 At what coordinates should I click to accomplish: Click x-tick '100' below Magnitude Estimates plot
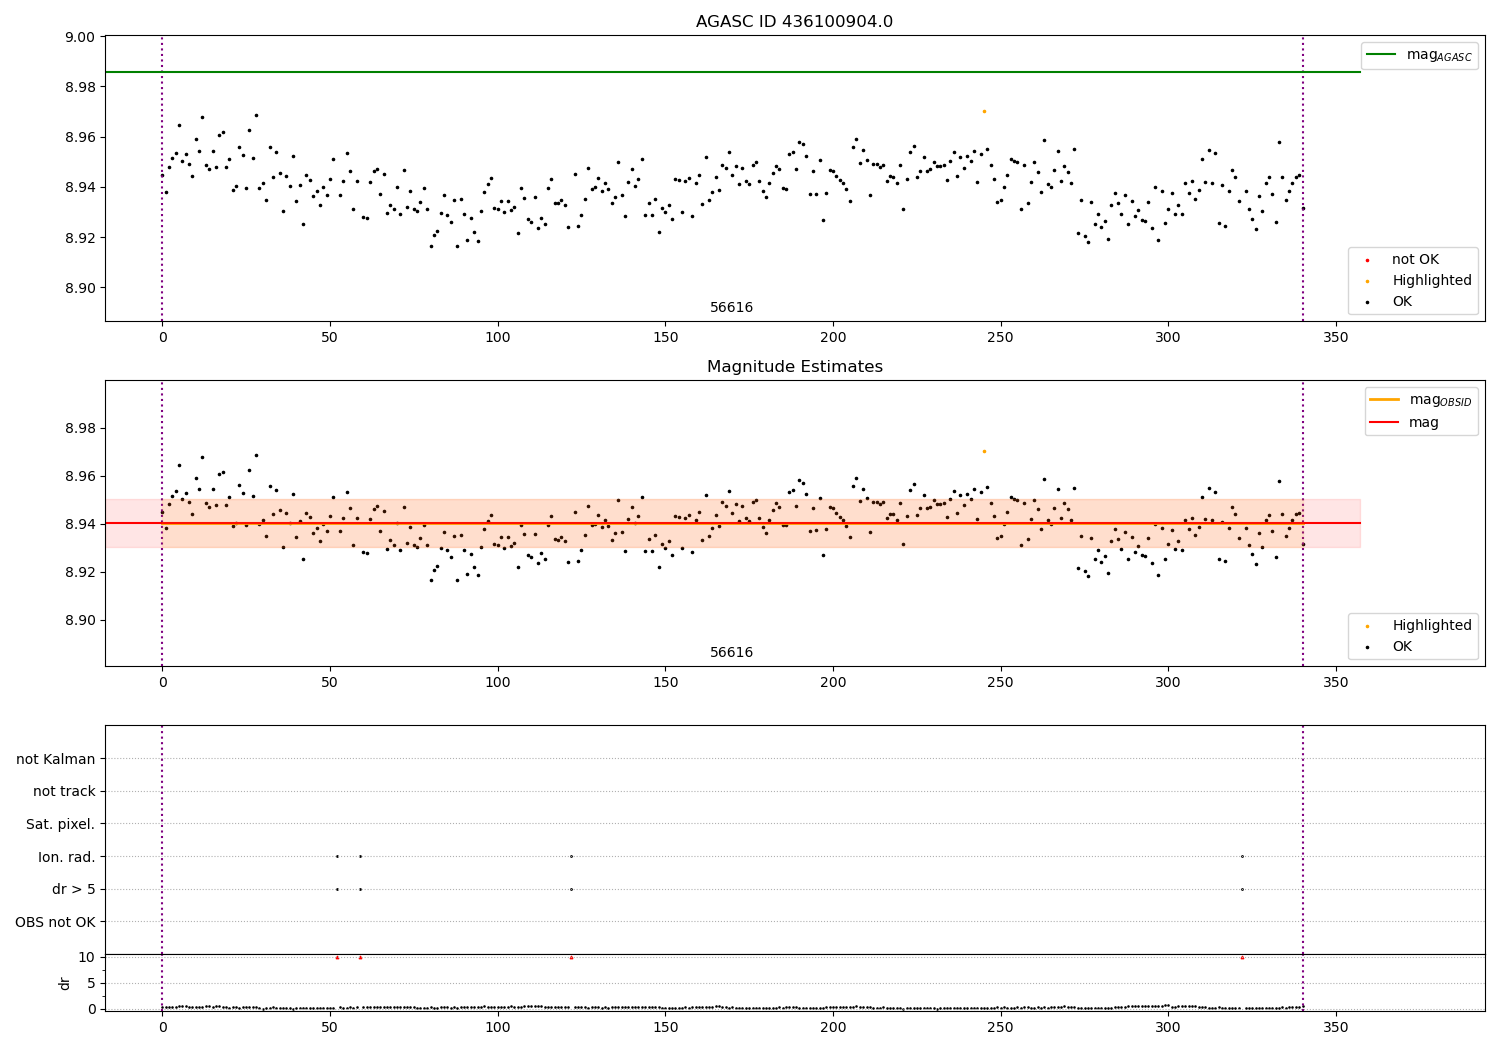click(x=497, y=683)
